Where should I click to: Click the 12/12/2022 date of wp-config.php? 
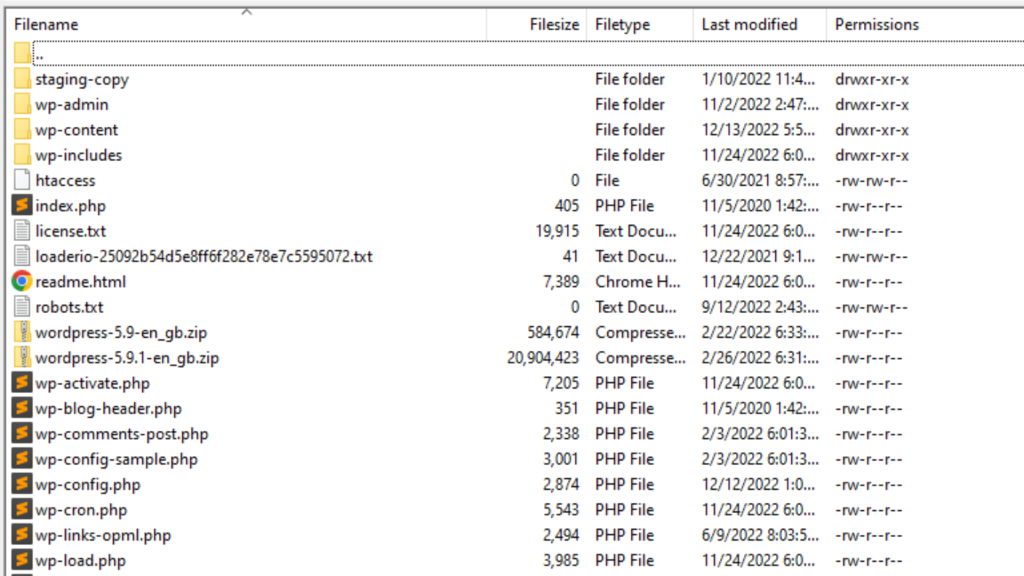[x=758, y=485]
